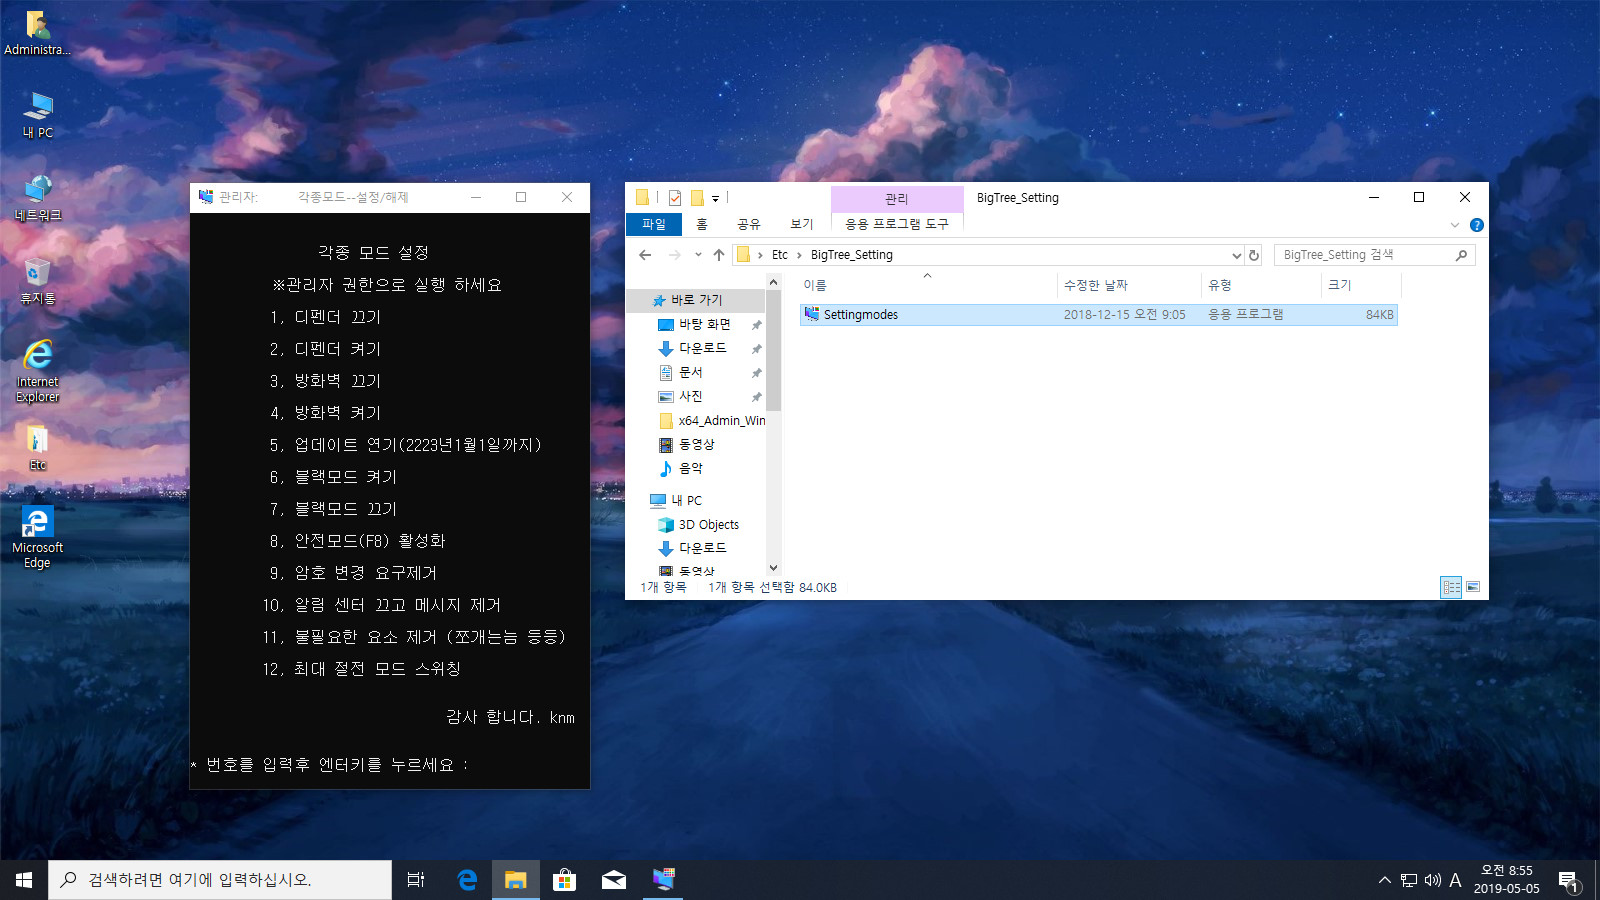Select the 관리 contextual tab header
This screenshot has height=900, width=1600.
897,199
